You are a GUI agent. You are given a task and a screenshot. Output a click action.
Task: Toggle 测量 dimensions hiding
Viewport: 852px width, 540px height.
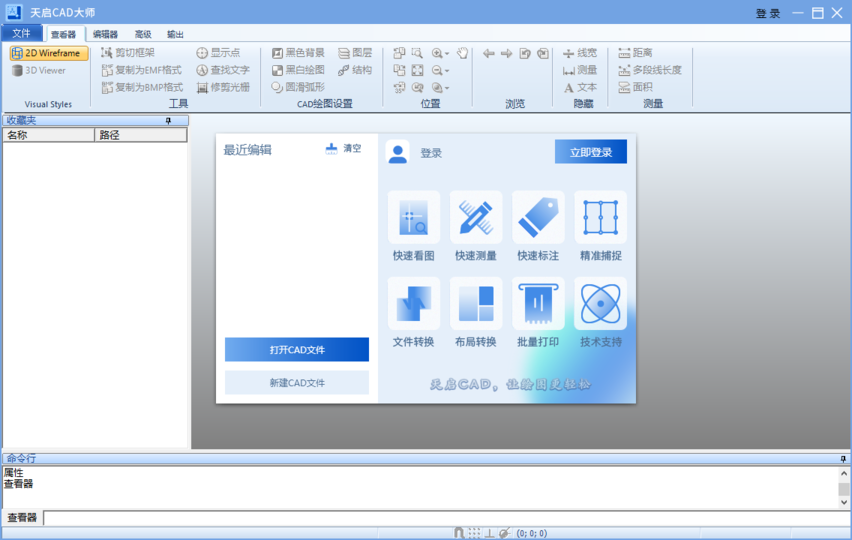580,70
